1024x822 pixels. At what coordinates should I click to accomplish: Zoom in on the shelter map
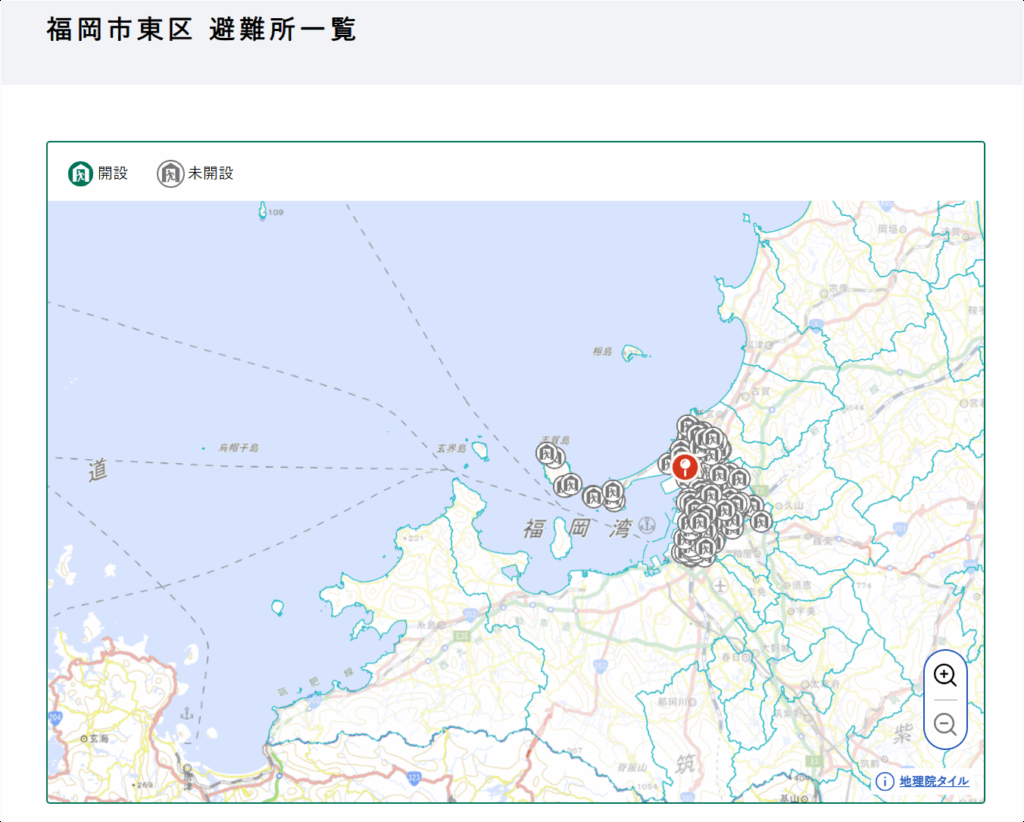945,675
